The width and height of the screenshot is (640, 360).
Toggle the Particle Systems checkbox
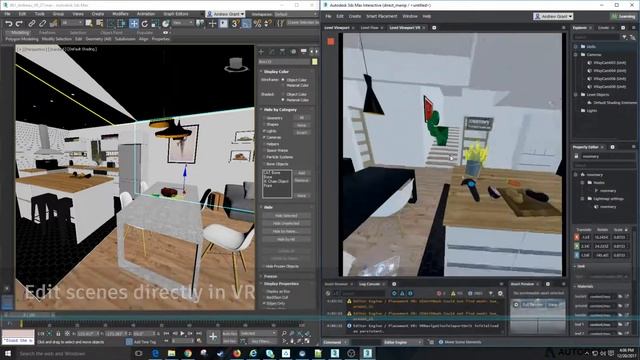pyautogui.click(x=264, y=157)
